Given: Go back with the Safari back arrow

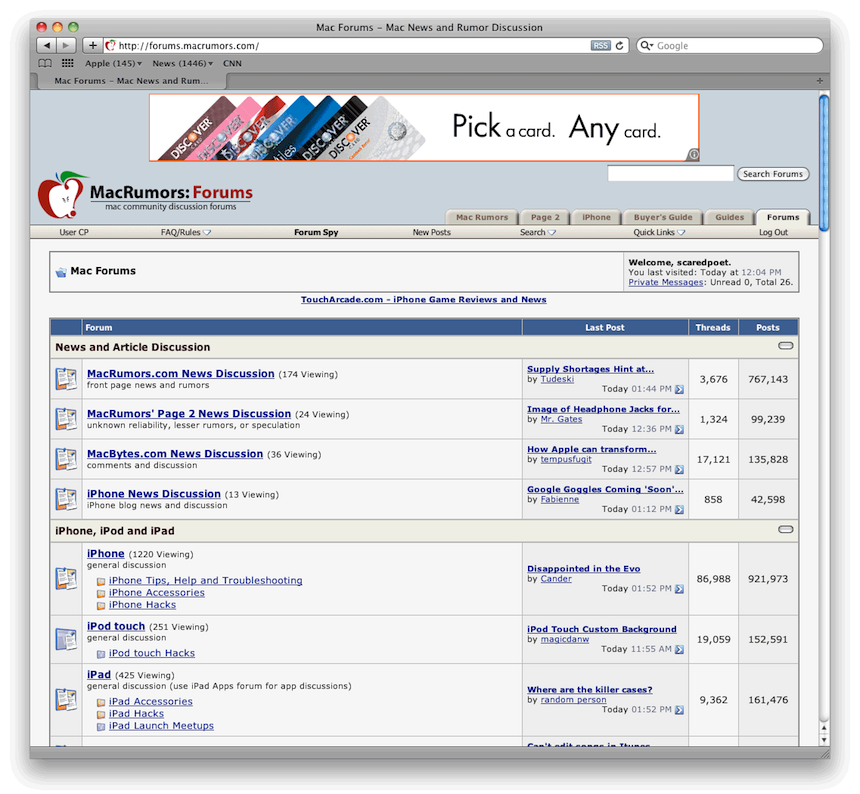Looking at the screenshot, I should 47,46.
